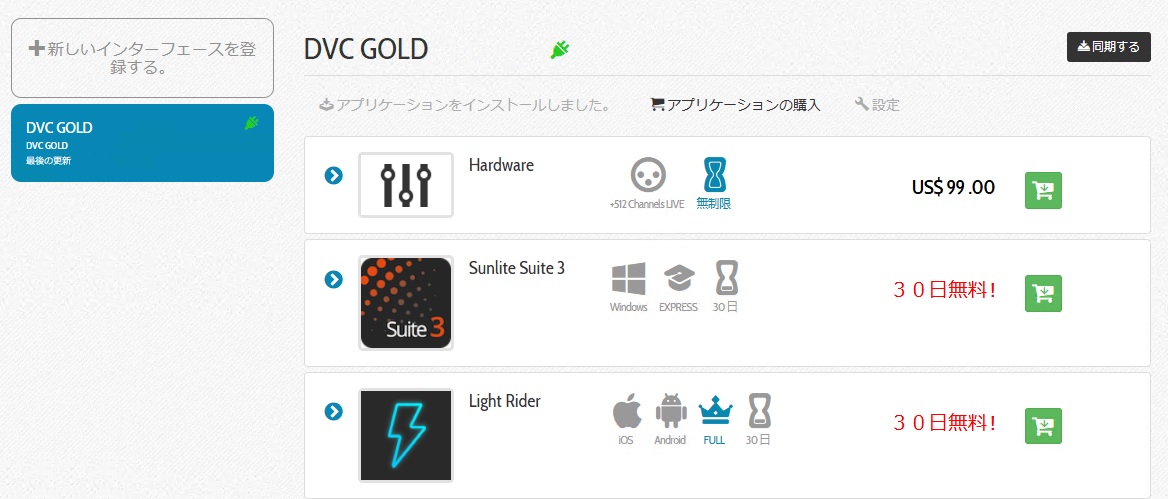Viewport: 1168px width, 499px height.
Task: Add Hardware to cart with green button
Action: click(x=1044, y=191)
